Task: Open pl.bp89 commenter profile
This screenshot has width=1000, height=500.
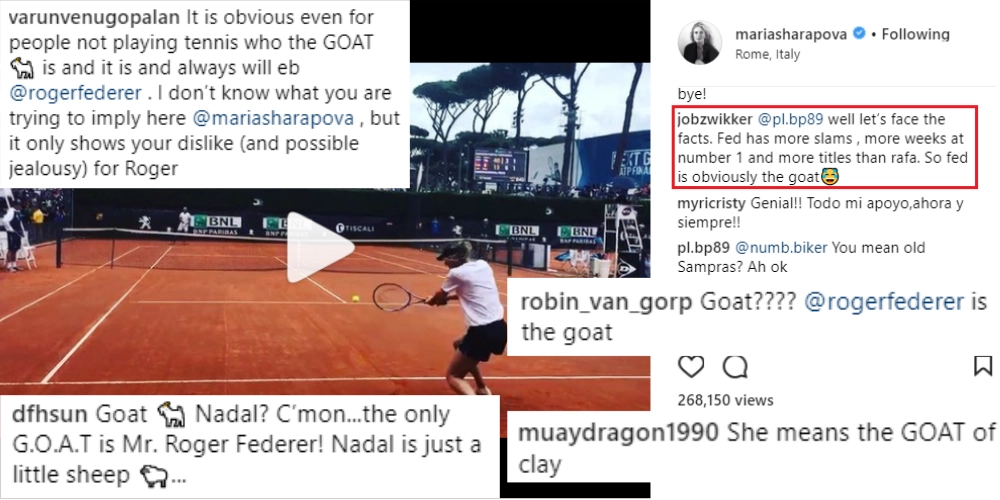Action: 704,247
